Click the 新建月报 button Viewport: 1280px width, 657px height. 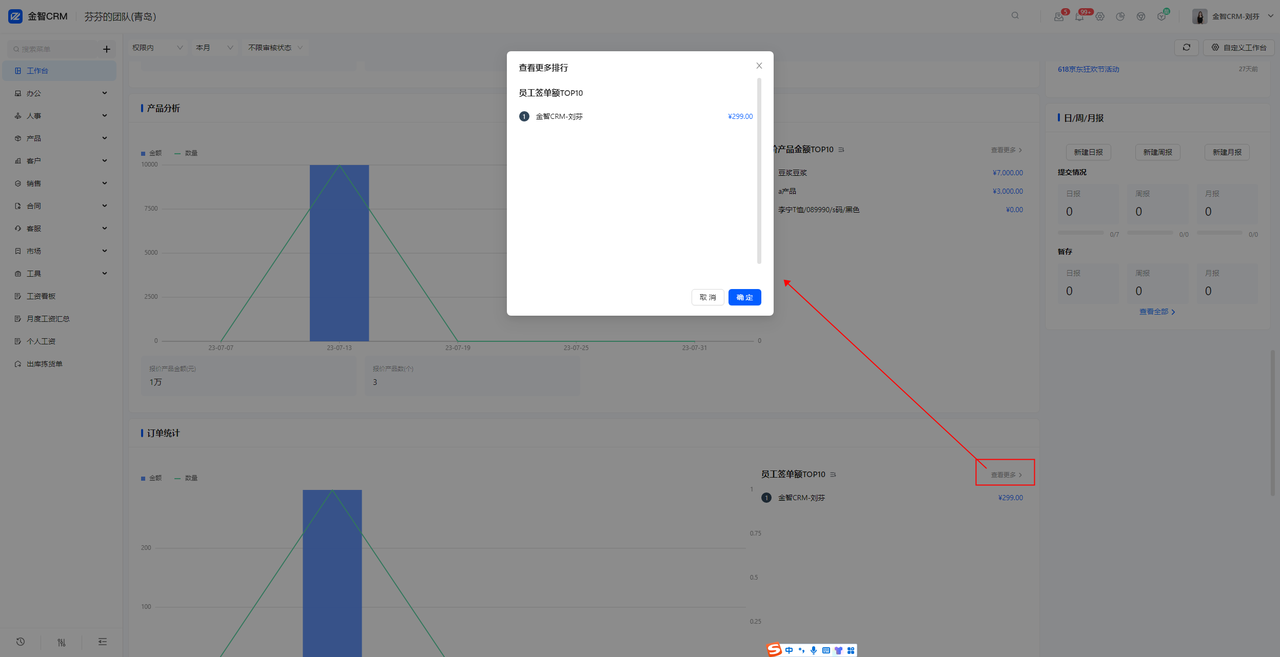[1227, 152]
